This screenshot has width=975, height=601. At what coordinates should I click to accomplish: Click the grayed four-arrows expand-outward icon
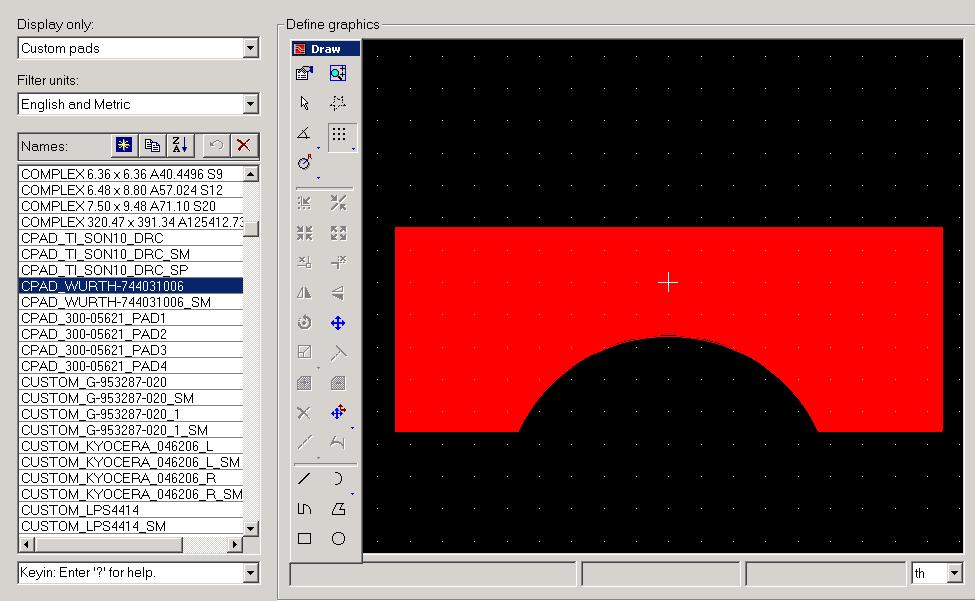[338, 233]
